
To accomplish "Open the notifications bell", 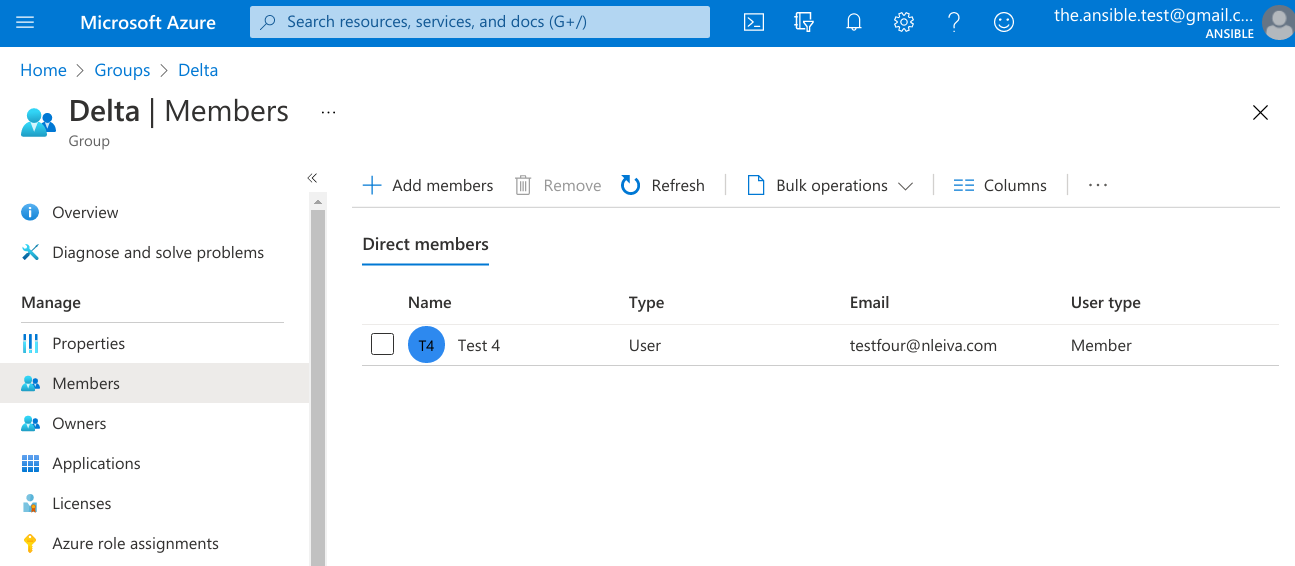I will tap(854, 22).
